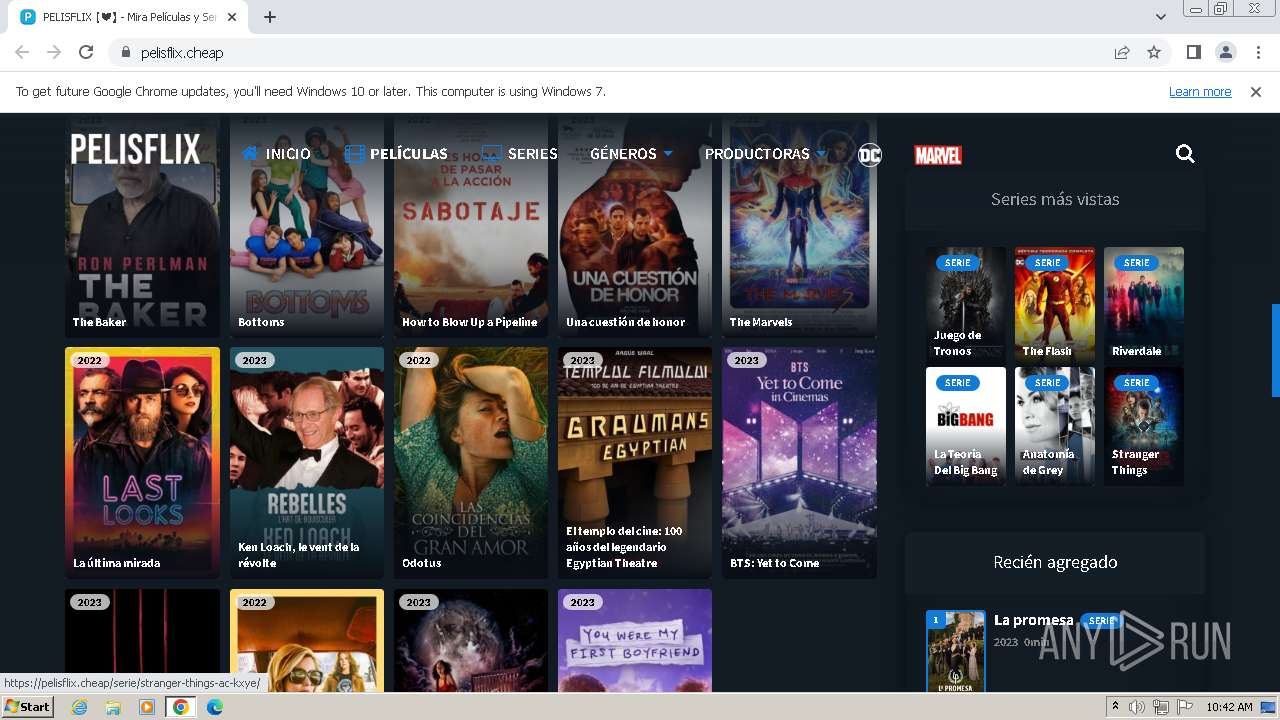1280x720 pixels.
Task: Click the La promesa small poster
Action: 956,651
